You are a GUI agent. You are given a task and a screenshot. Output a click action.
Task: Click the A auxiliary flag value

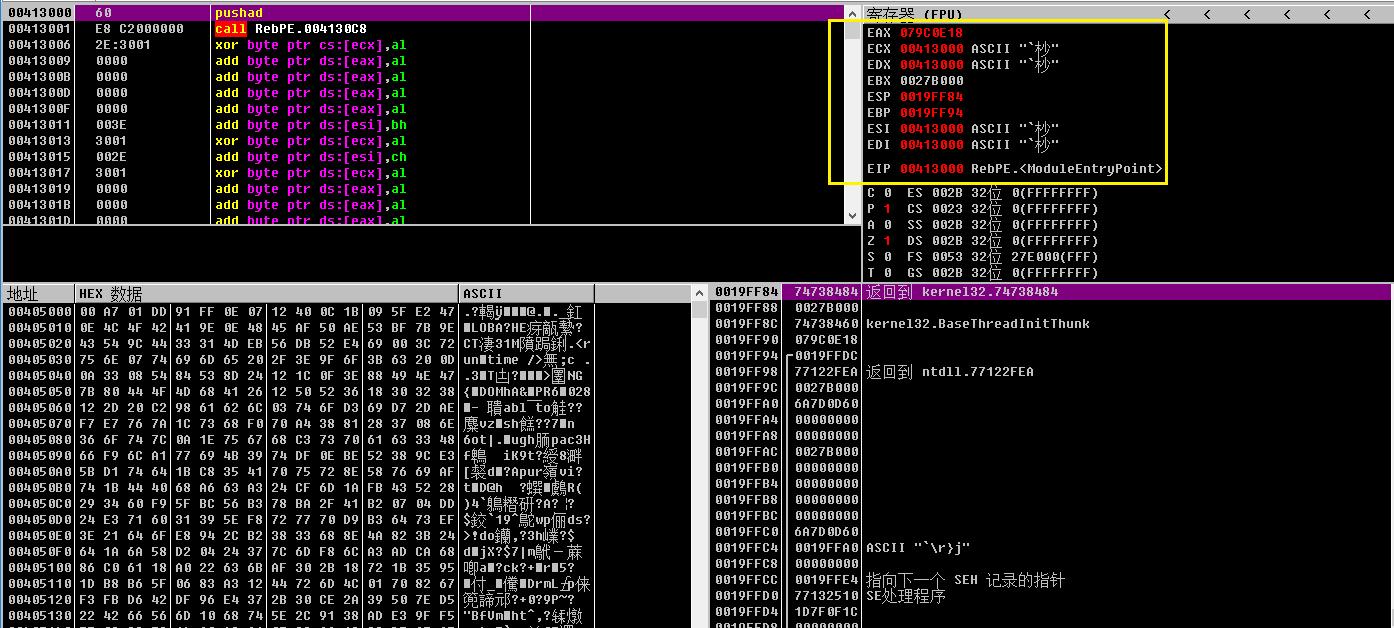887,225
